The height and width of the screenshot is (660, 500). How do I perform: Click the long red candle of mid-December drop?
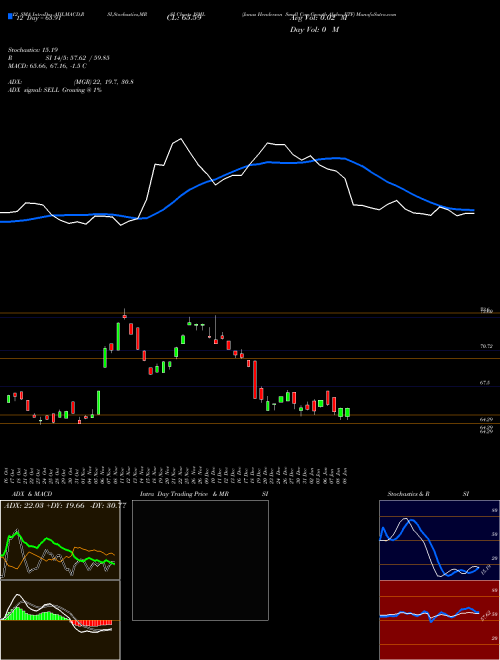pyautogui.click(x=255, y=379)
